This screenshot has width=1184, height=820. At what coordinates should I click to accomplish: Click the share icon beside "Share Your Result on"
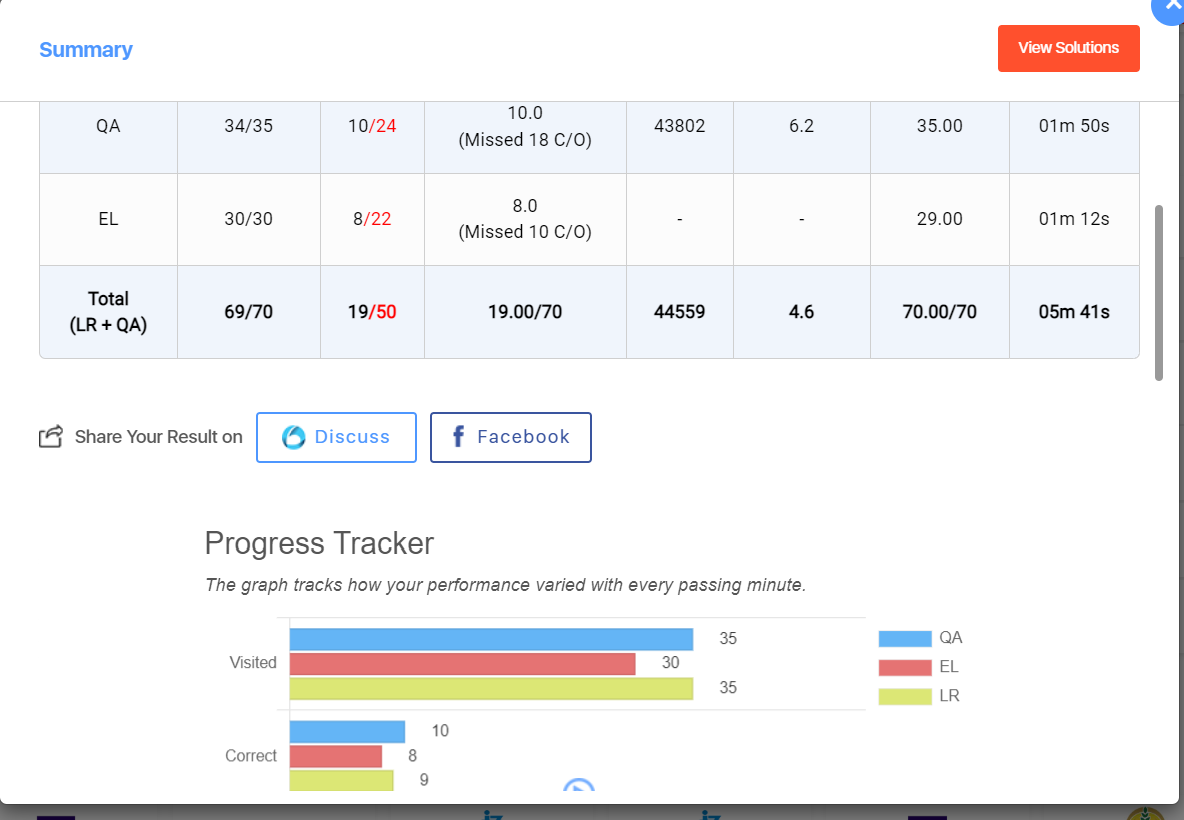49,435
